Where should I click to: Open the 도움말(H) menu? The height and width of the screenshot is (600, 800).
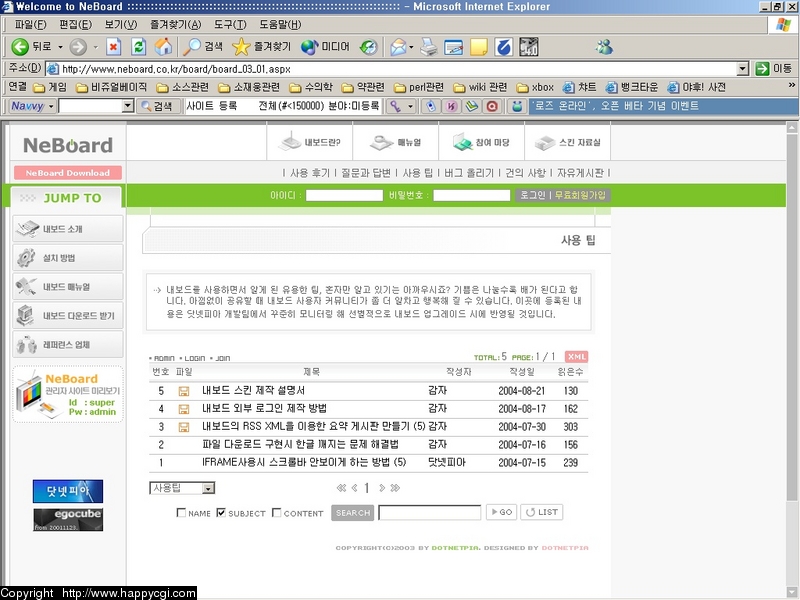click(x=280, y=24)
